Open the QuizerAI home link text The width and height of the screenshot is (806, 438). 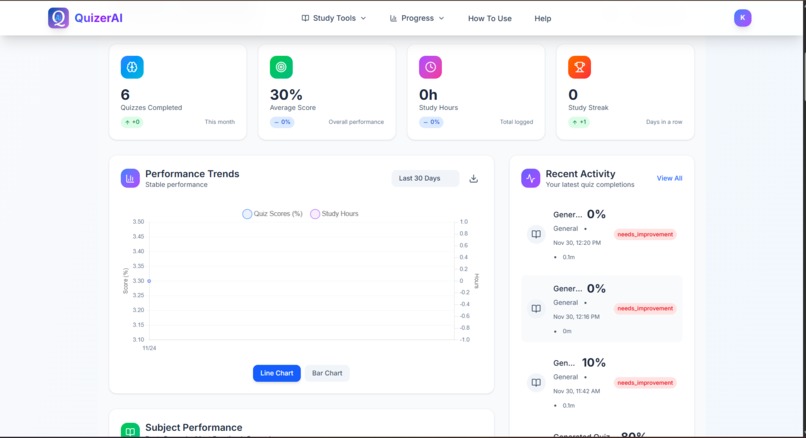point(98,18)
